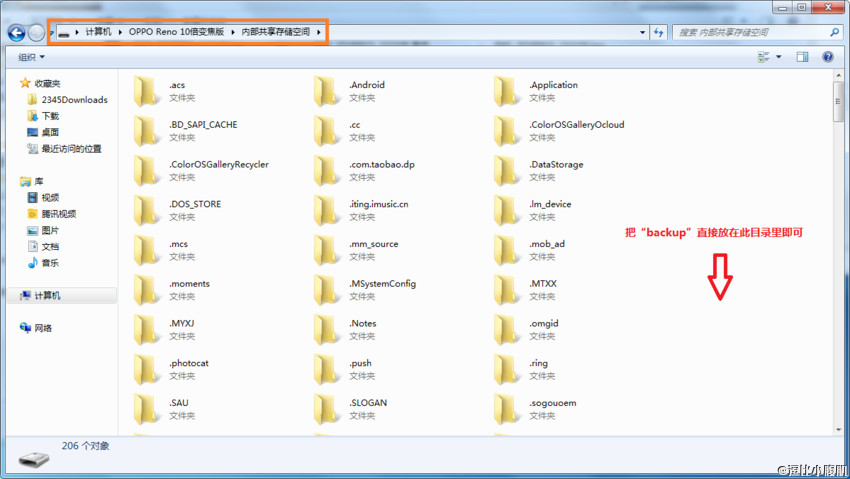Select the .ColorOSGalleryRecycler folder icon
The height and width of the screenshot is (479, 850).
coord(146,170)
